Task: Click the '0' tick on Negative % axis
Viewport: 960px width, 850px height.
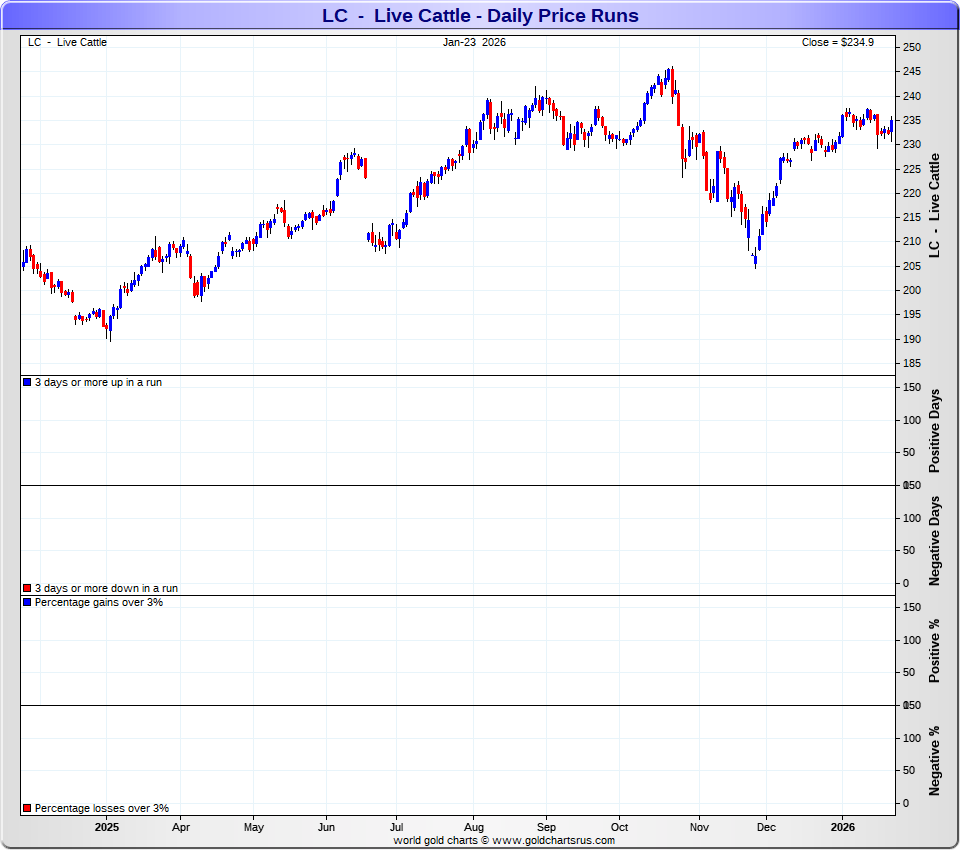Action: tap(906, 803)
